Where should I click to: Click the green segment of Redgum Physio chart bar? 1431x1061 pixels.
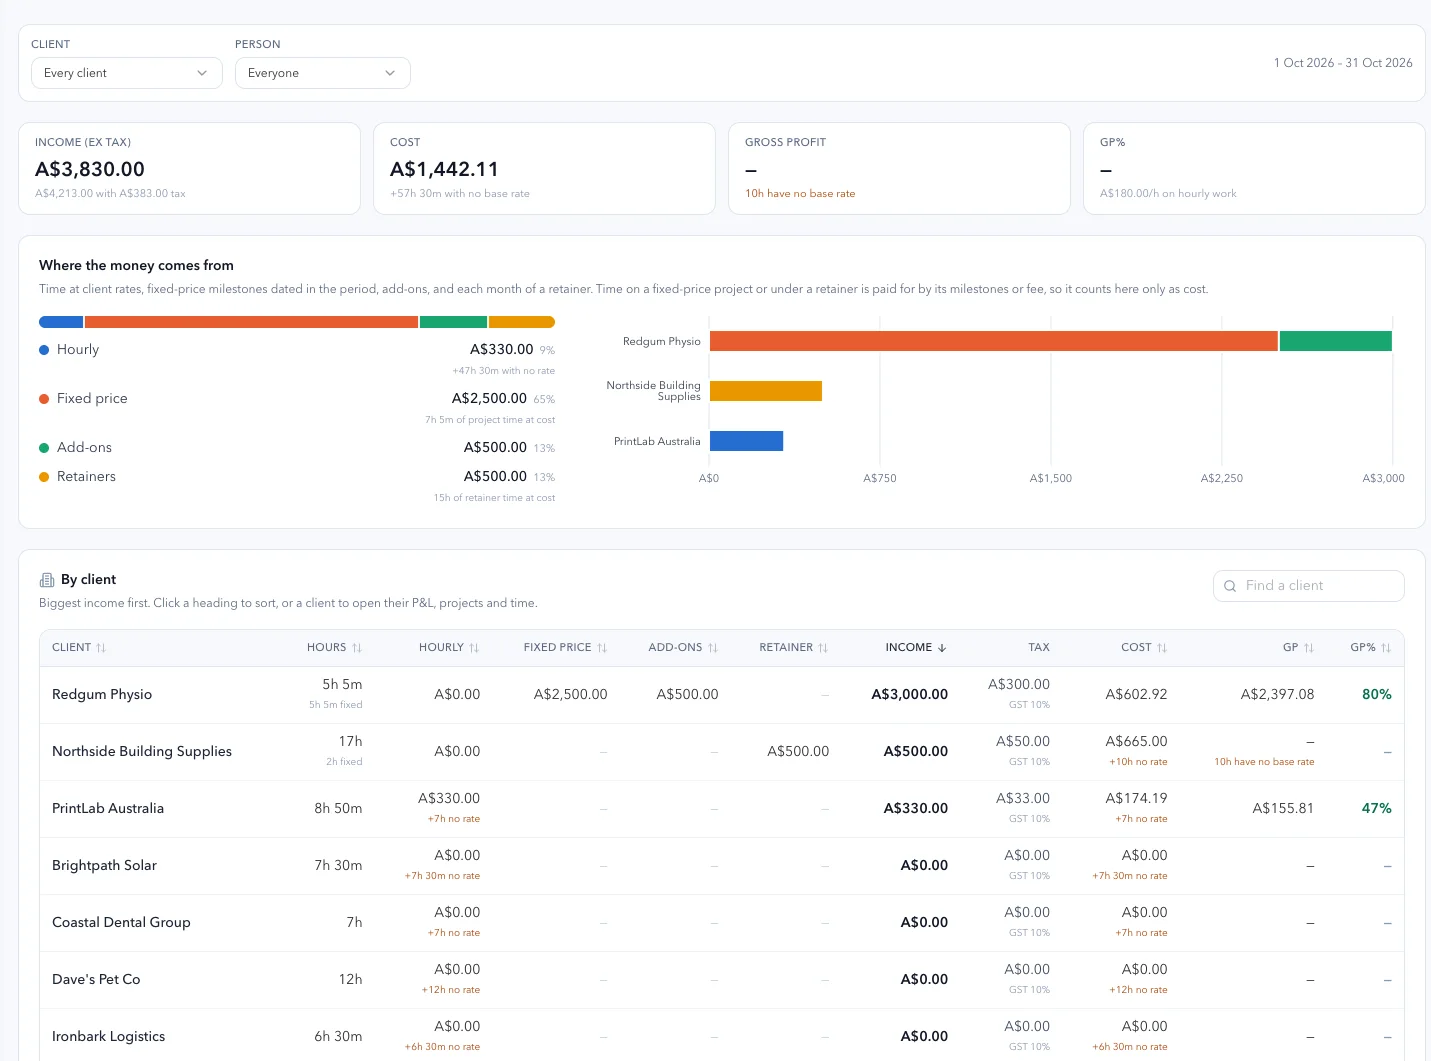1336,341
